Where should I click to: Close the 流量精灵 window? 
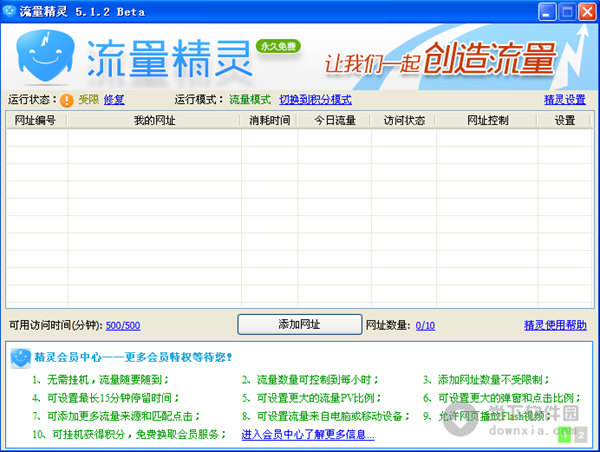click(x=587, y=12)
